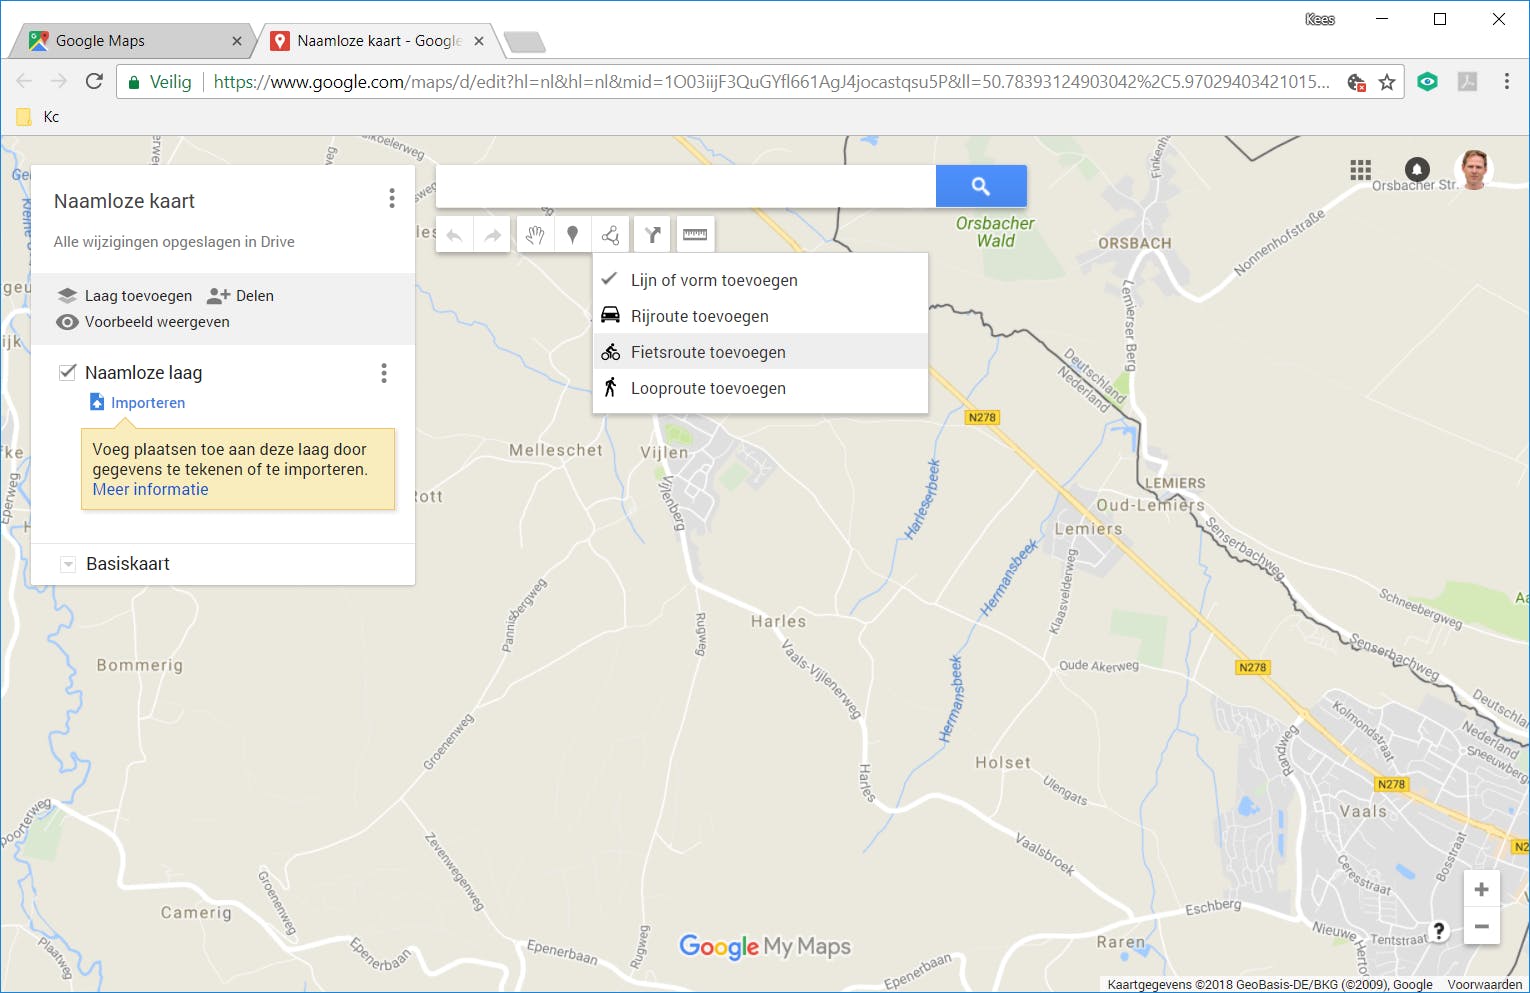This screenshot has height=993, width=1530.
Task: Click Laag toevoegen button
Action: coord(125,296)
